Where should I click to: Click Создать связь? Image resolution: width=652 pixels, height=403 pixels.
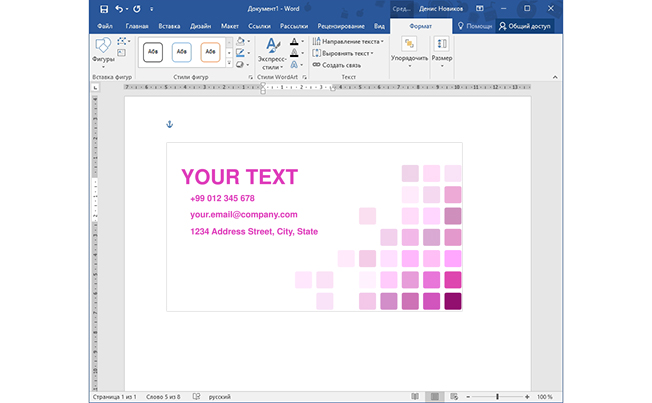pos(337,65)
